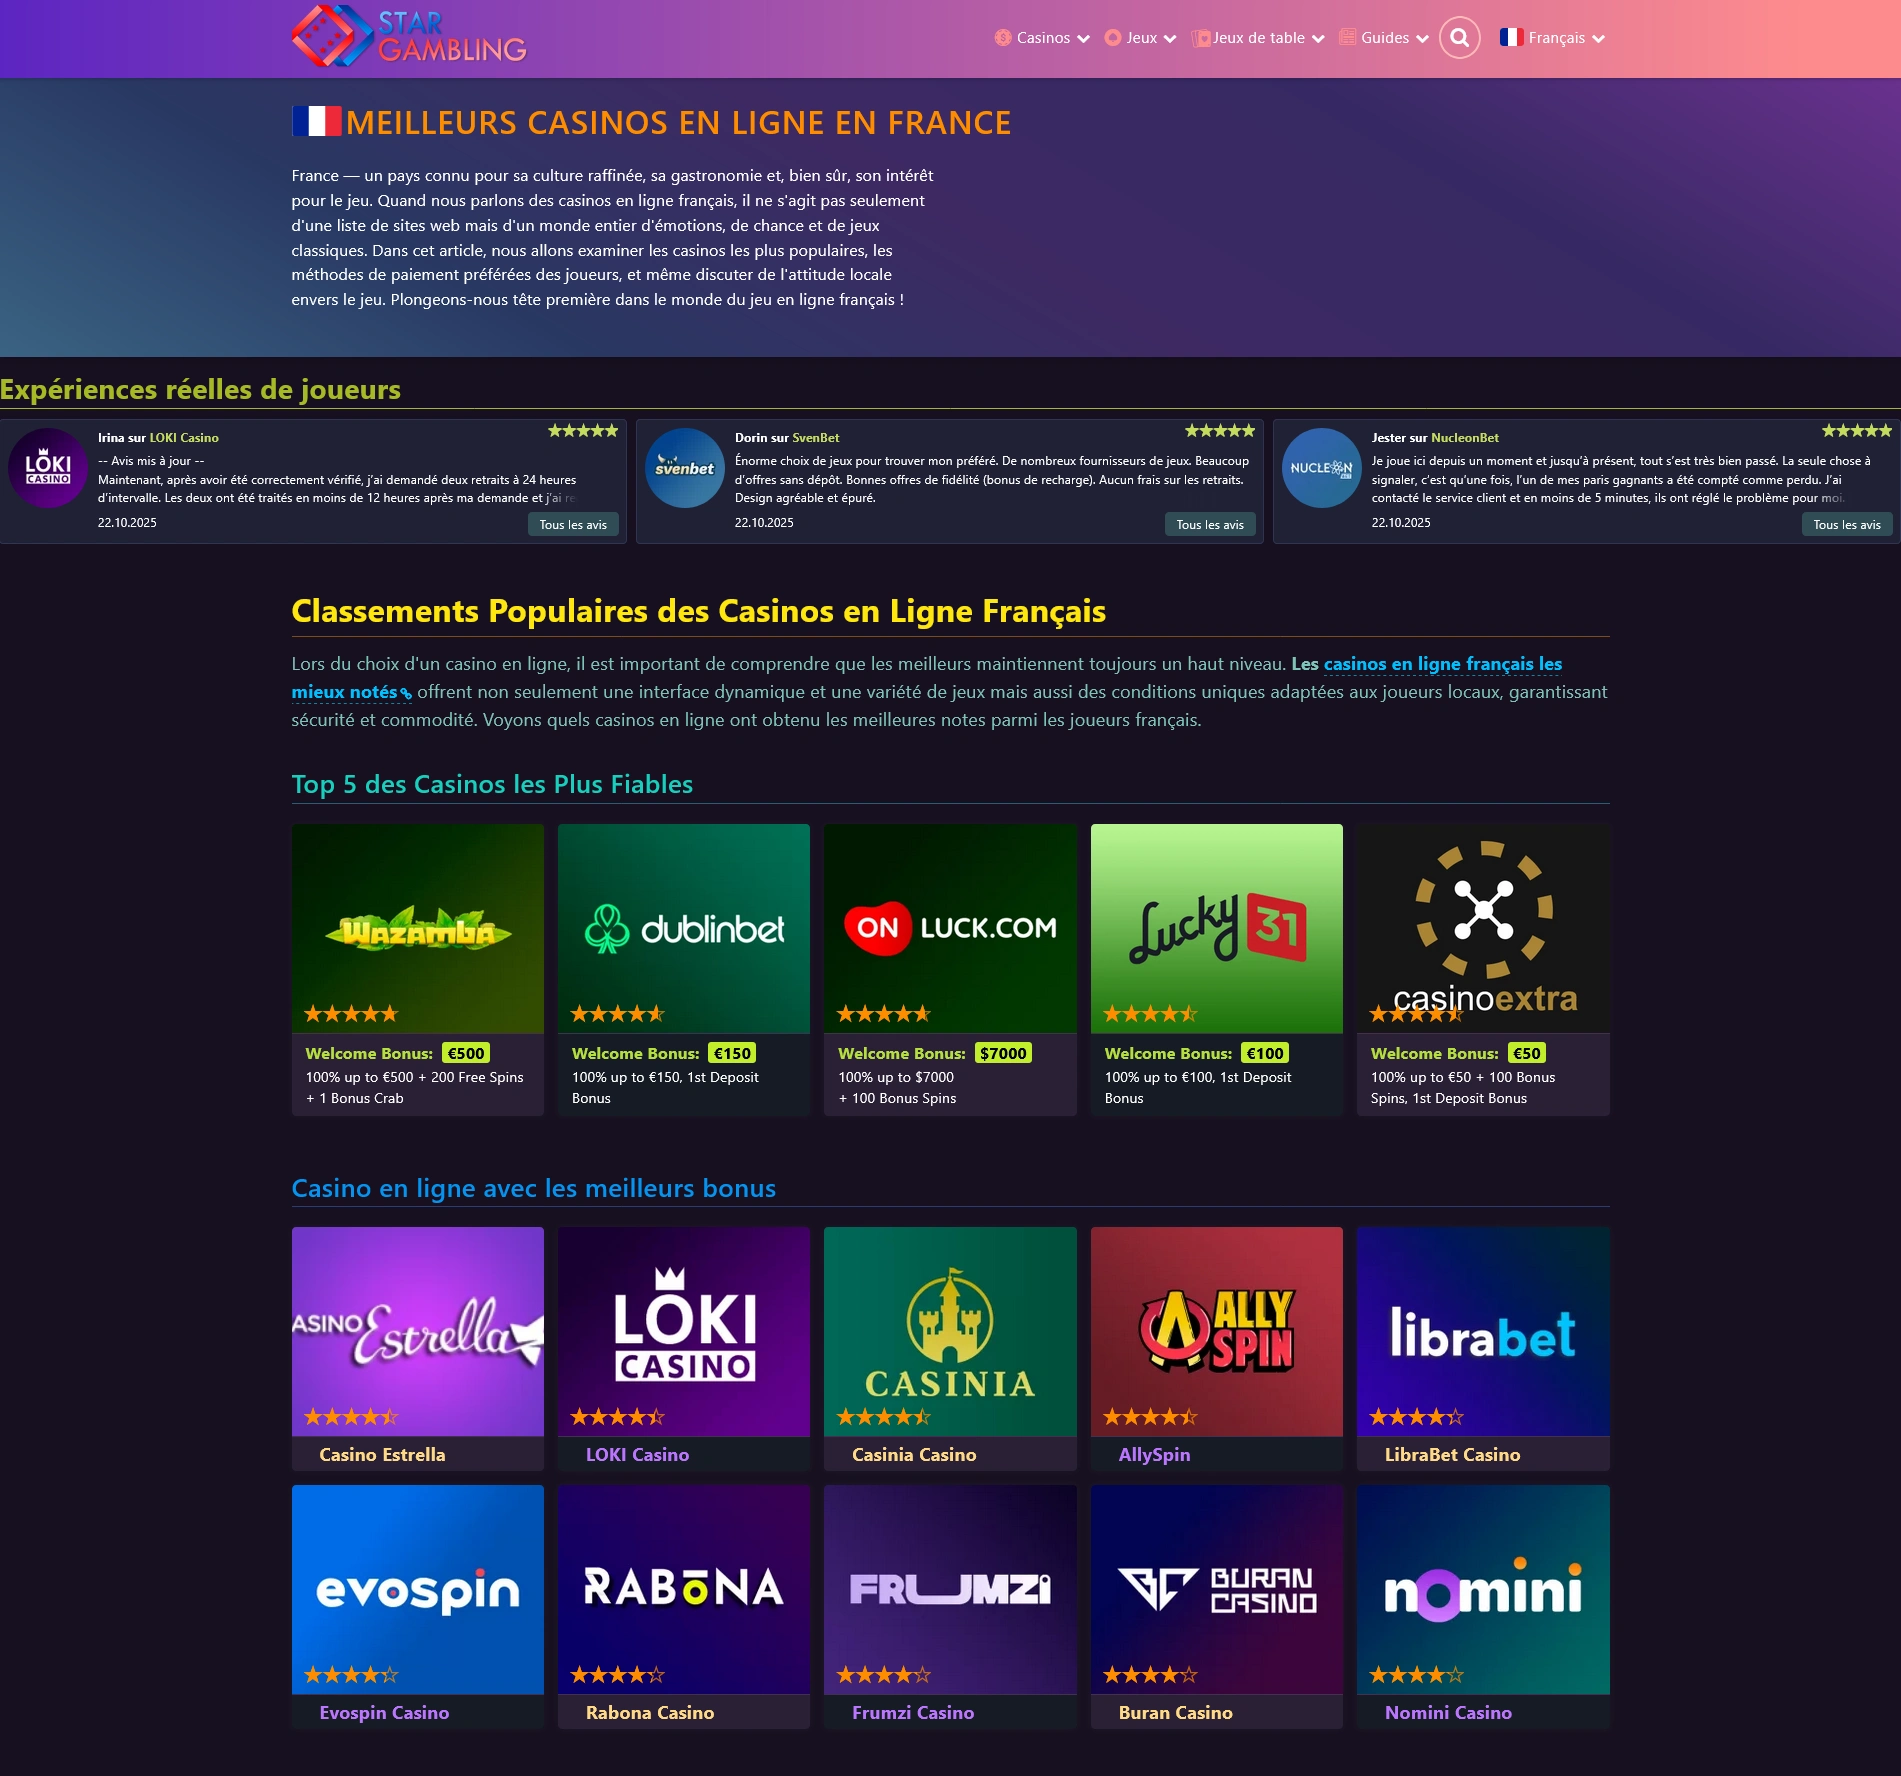Open the Jeux de table menu item
This screenshot has width=1901, height=1776.
point(1259,38)
